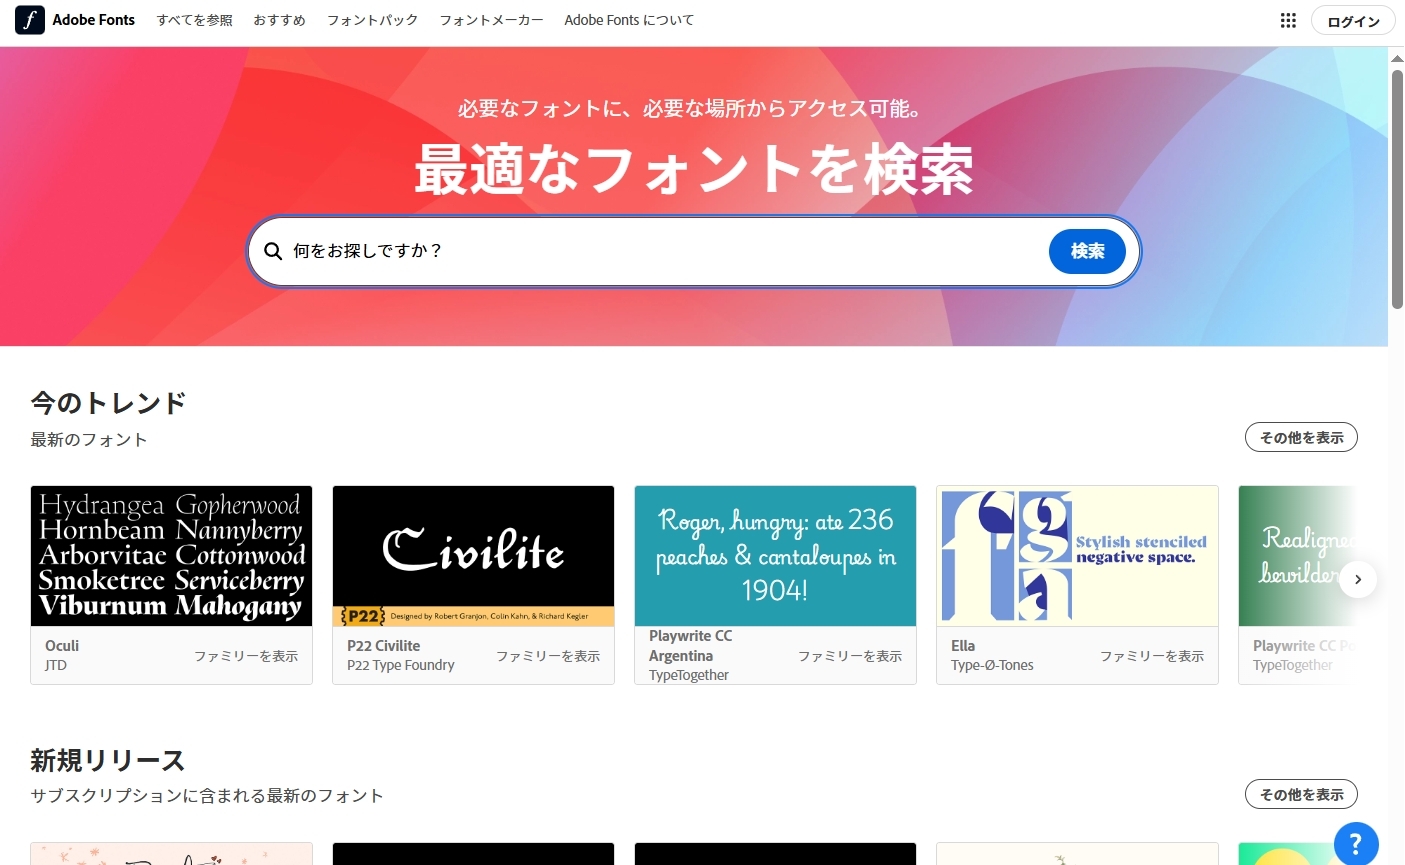
Task: Open すべてを参照 in top navigation
Action: [x=194, y=20]
